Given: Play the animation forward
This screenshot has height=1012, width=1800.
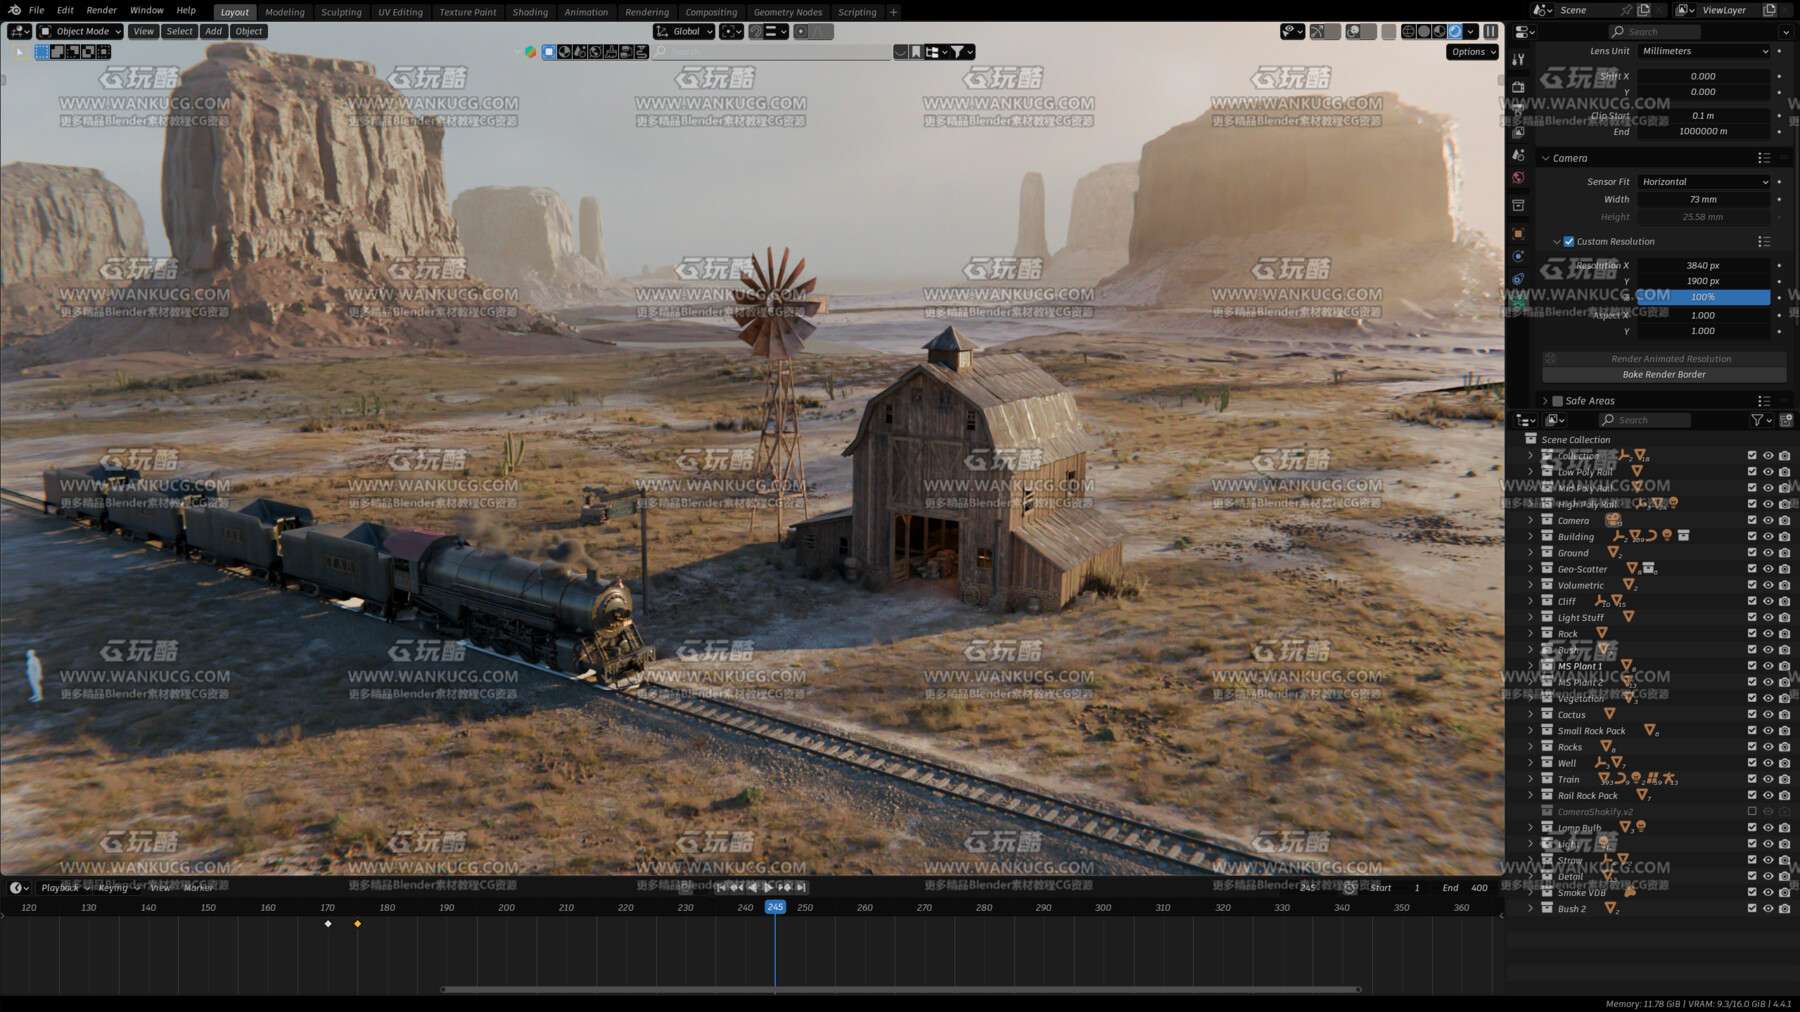Looking at the screenshot, I should tap(768, 888).
